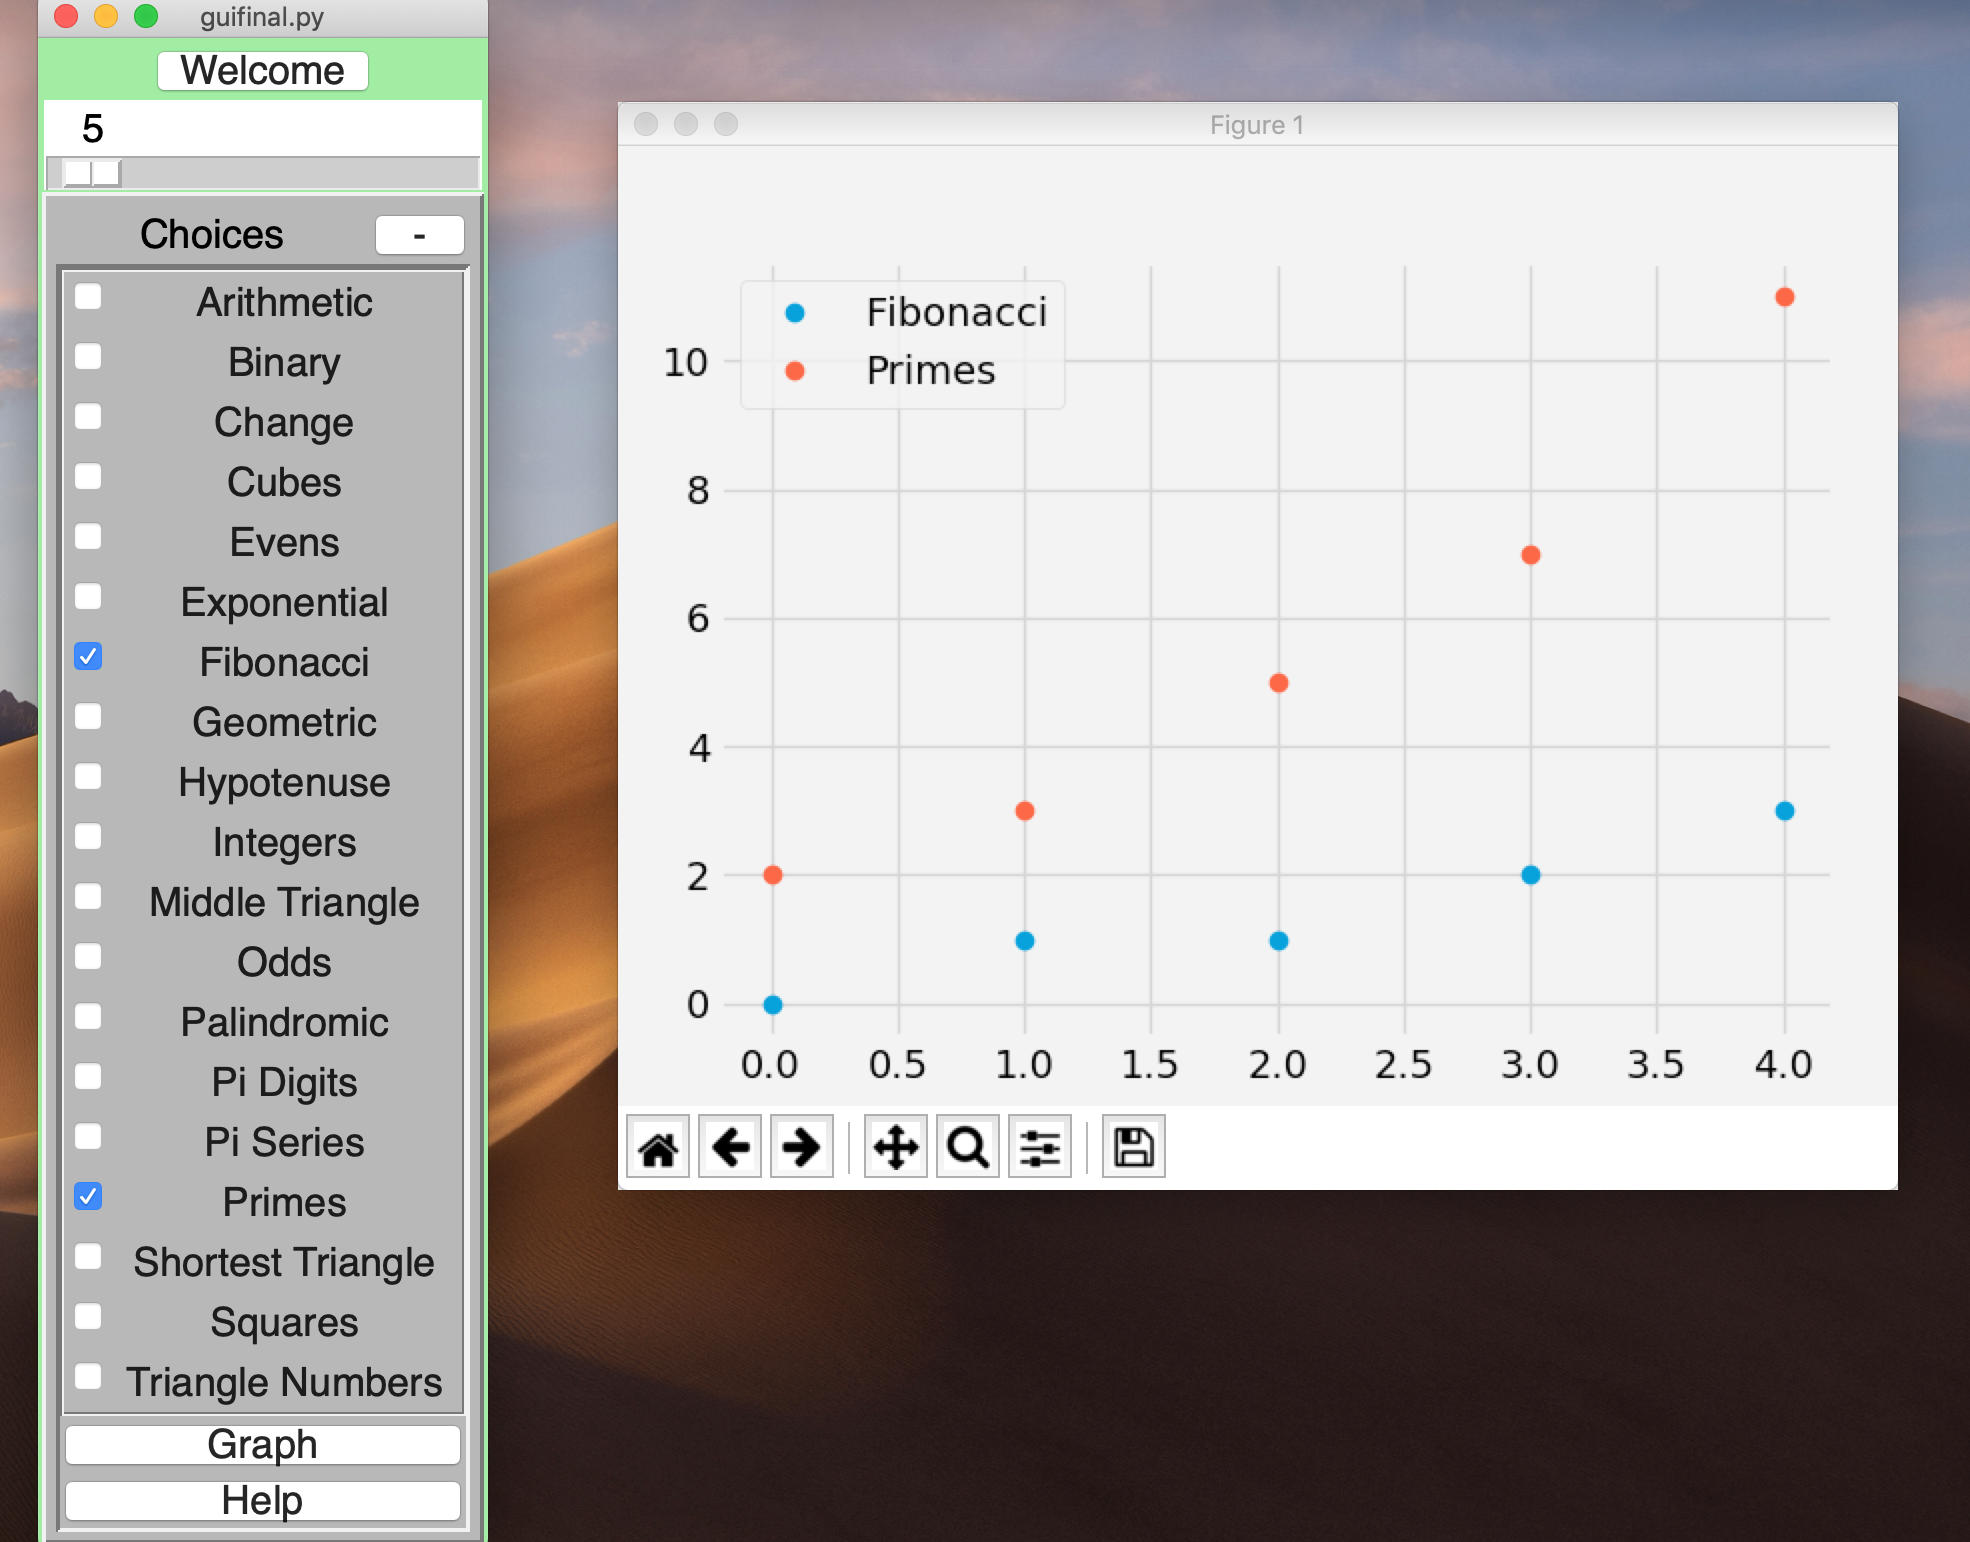1970x1542 pixels.
Task: Tick the Arithmetic checkbox
Action: tap(88, 297)
